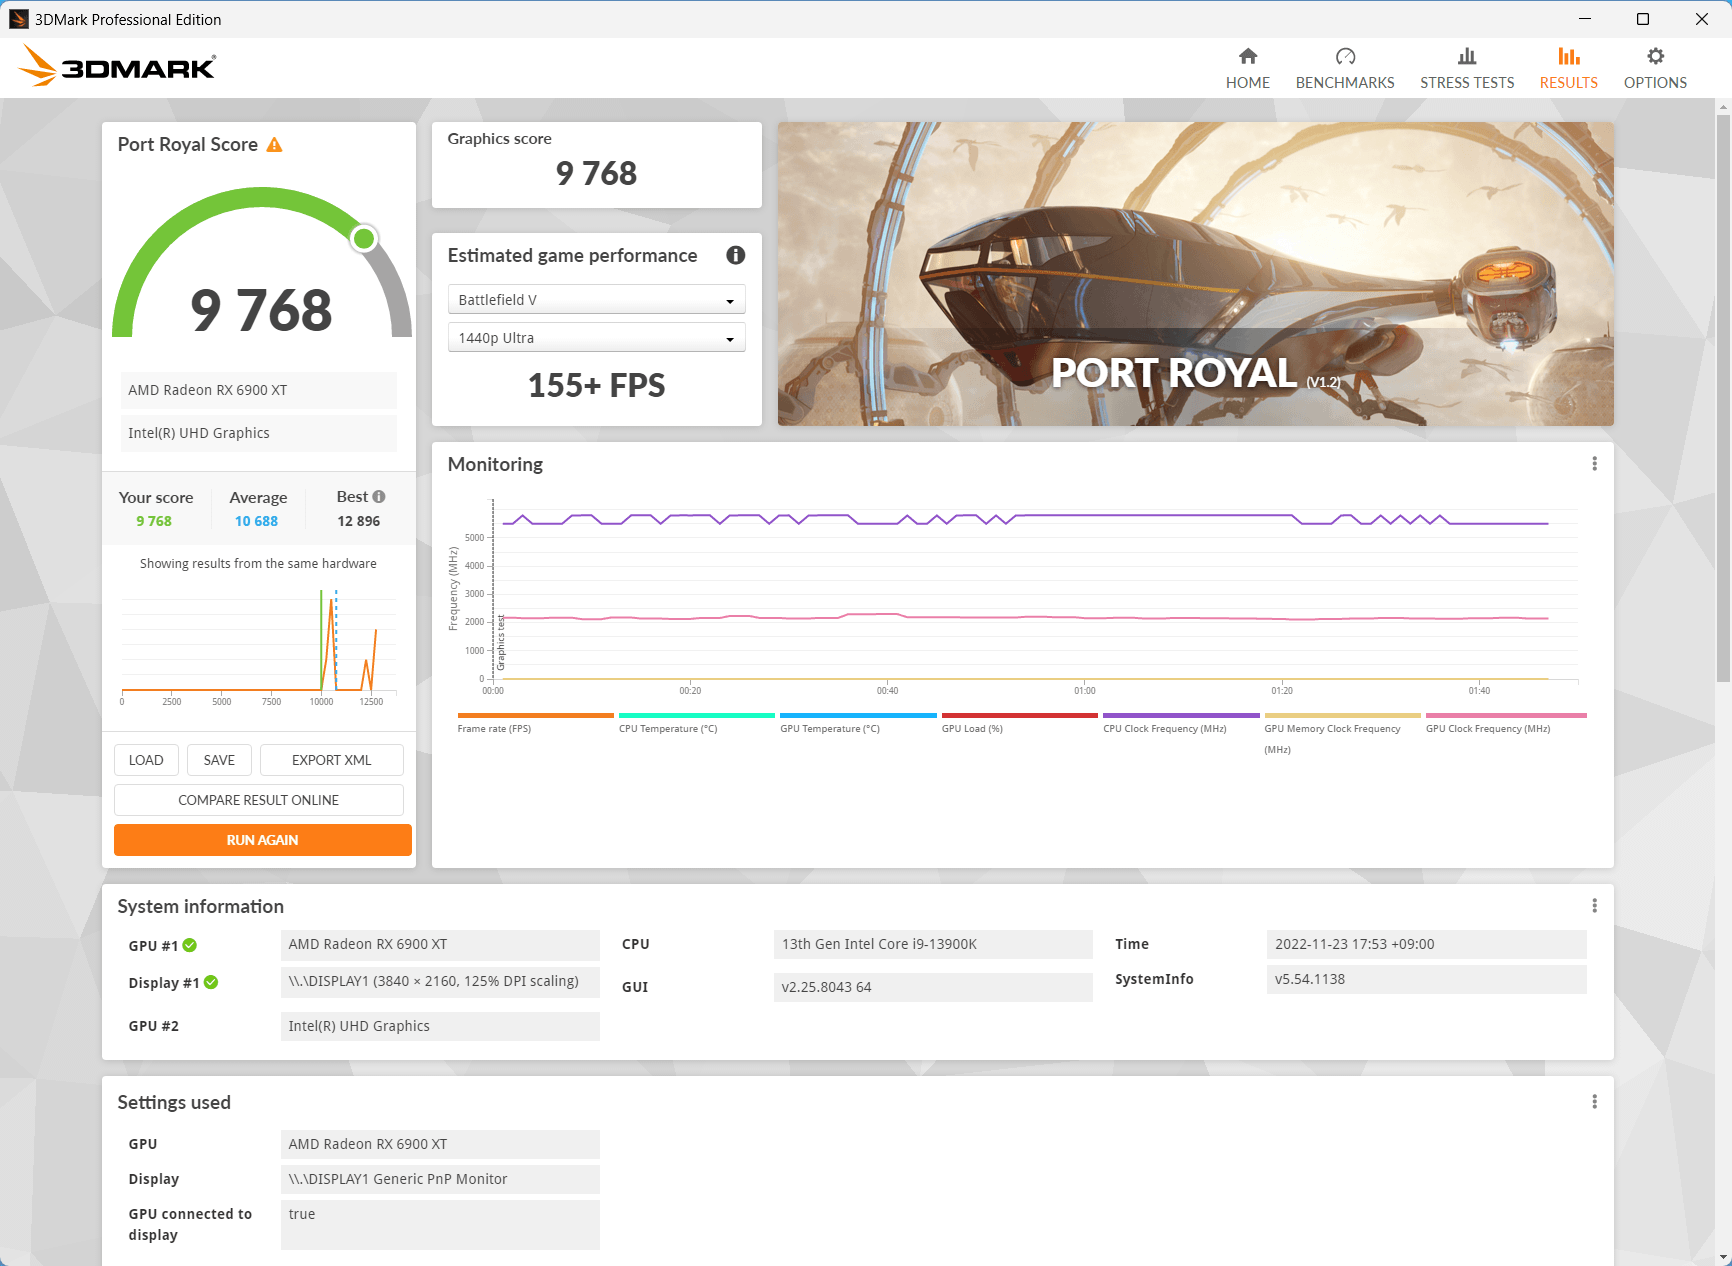The image size is (1732, 1266).
Task: Click the score distribution histogram
Action: click(x=259, y=645)
